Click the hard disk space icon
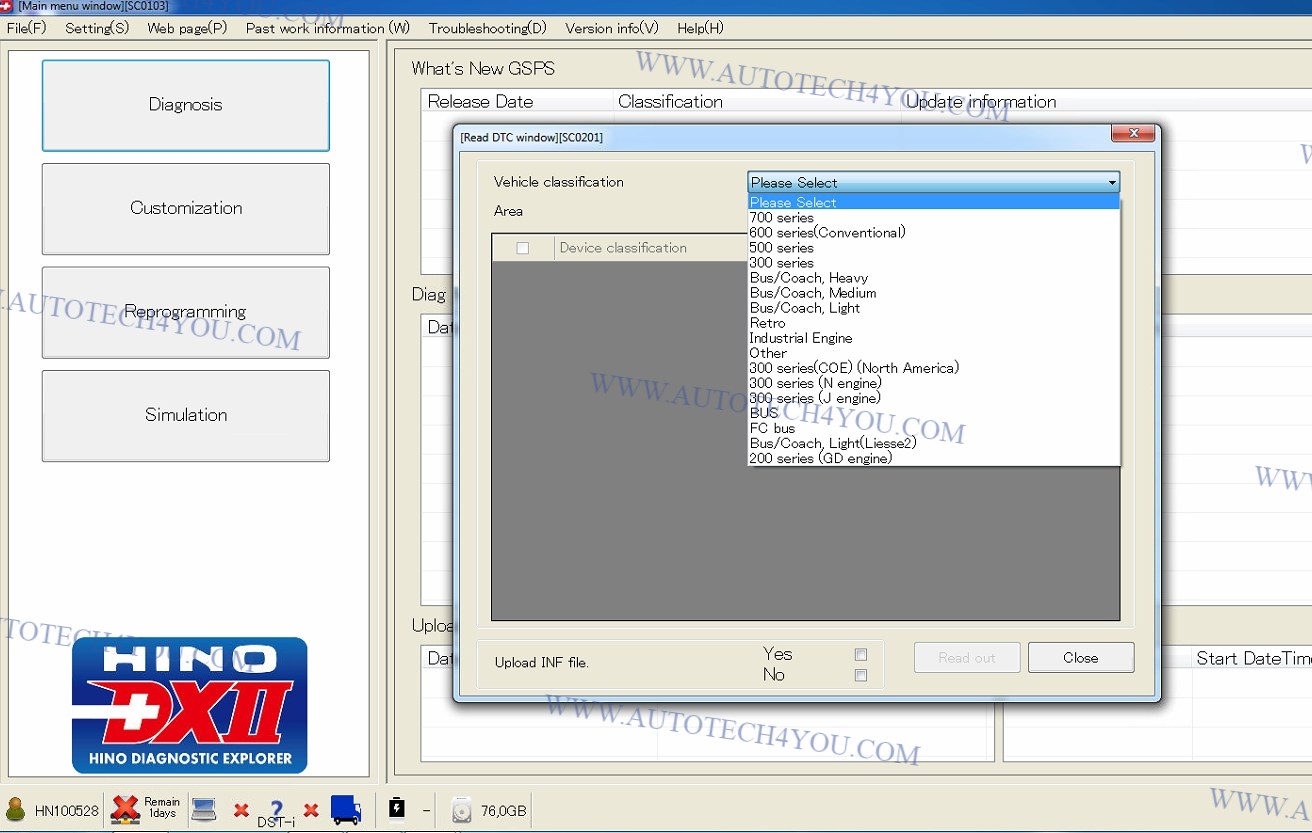This screenshot has height=833, width=1312. point(462,809)
